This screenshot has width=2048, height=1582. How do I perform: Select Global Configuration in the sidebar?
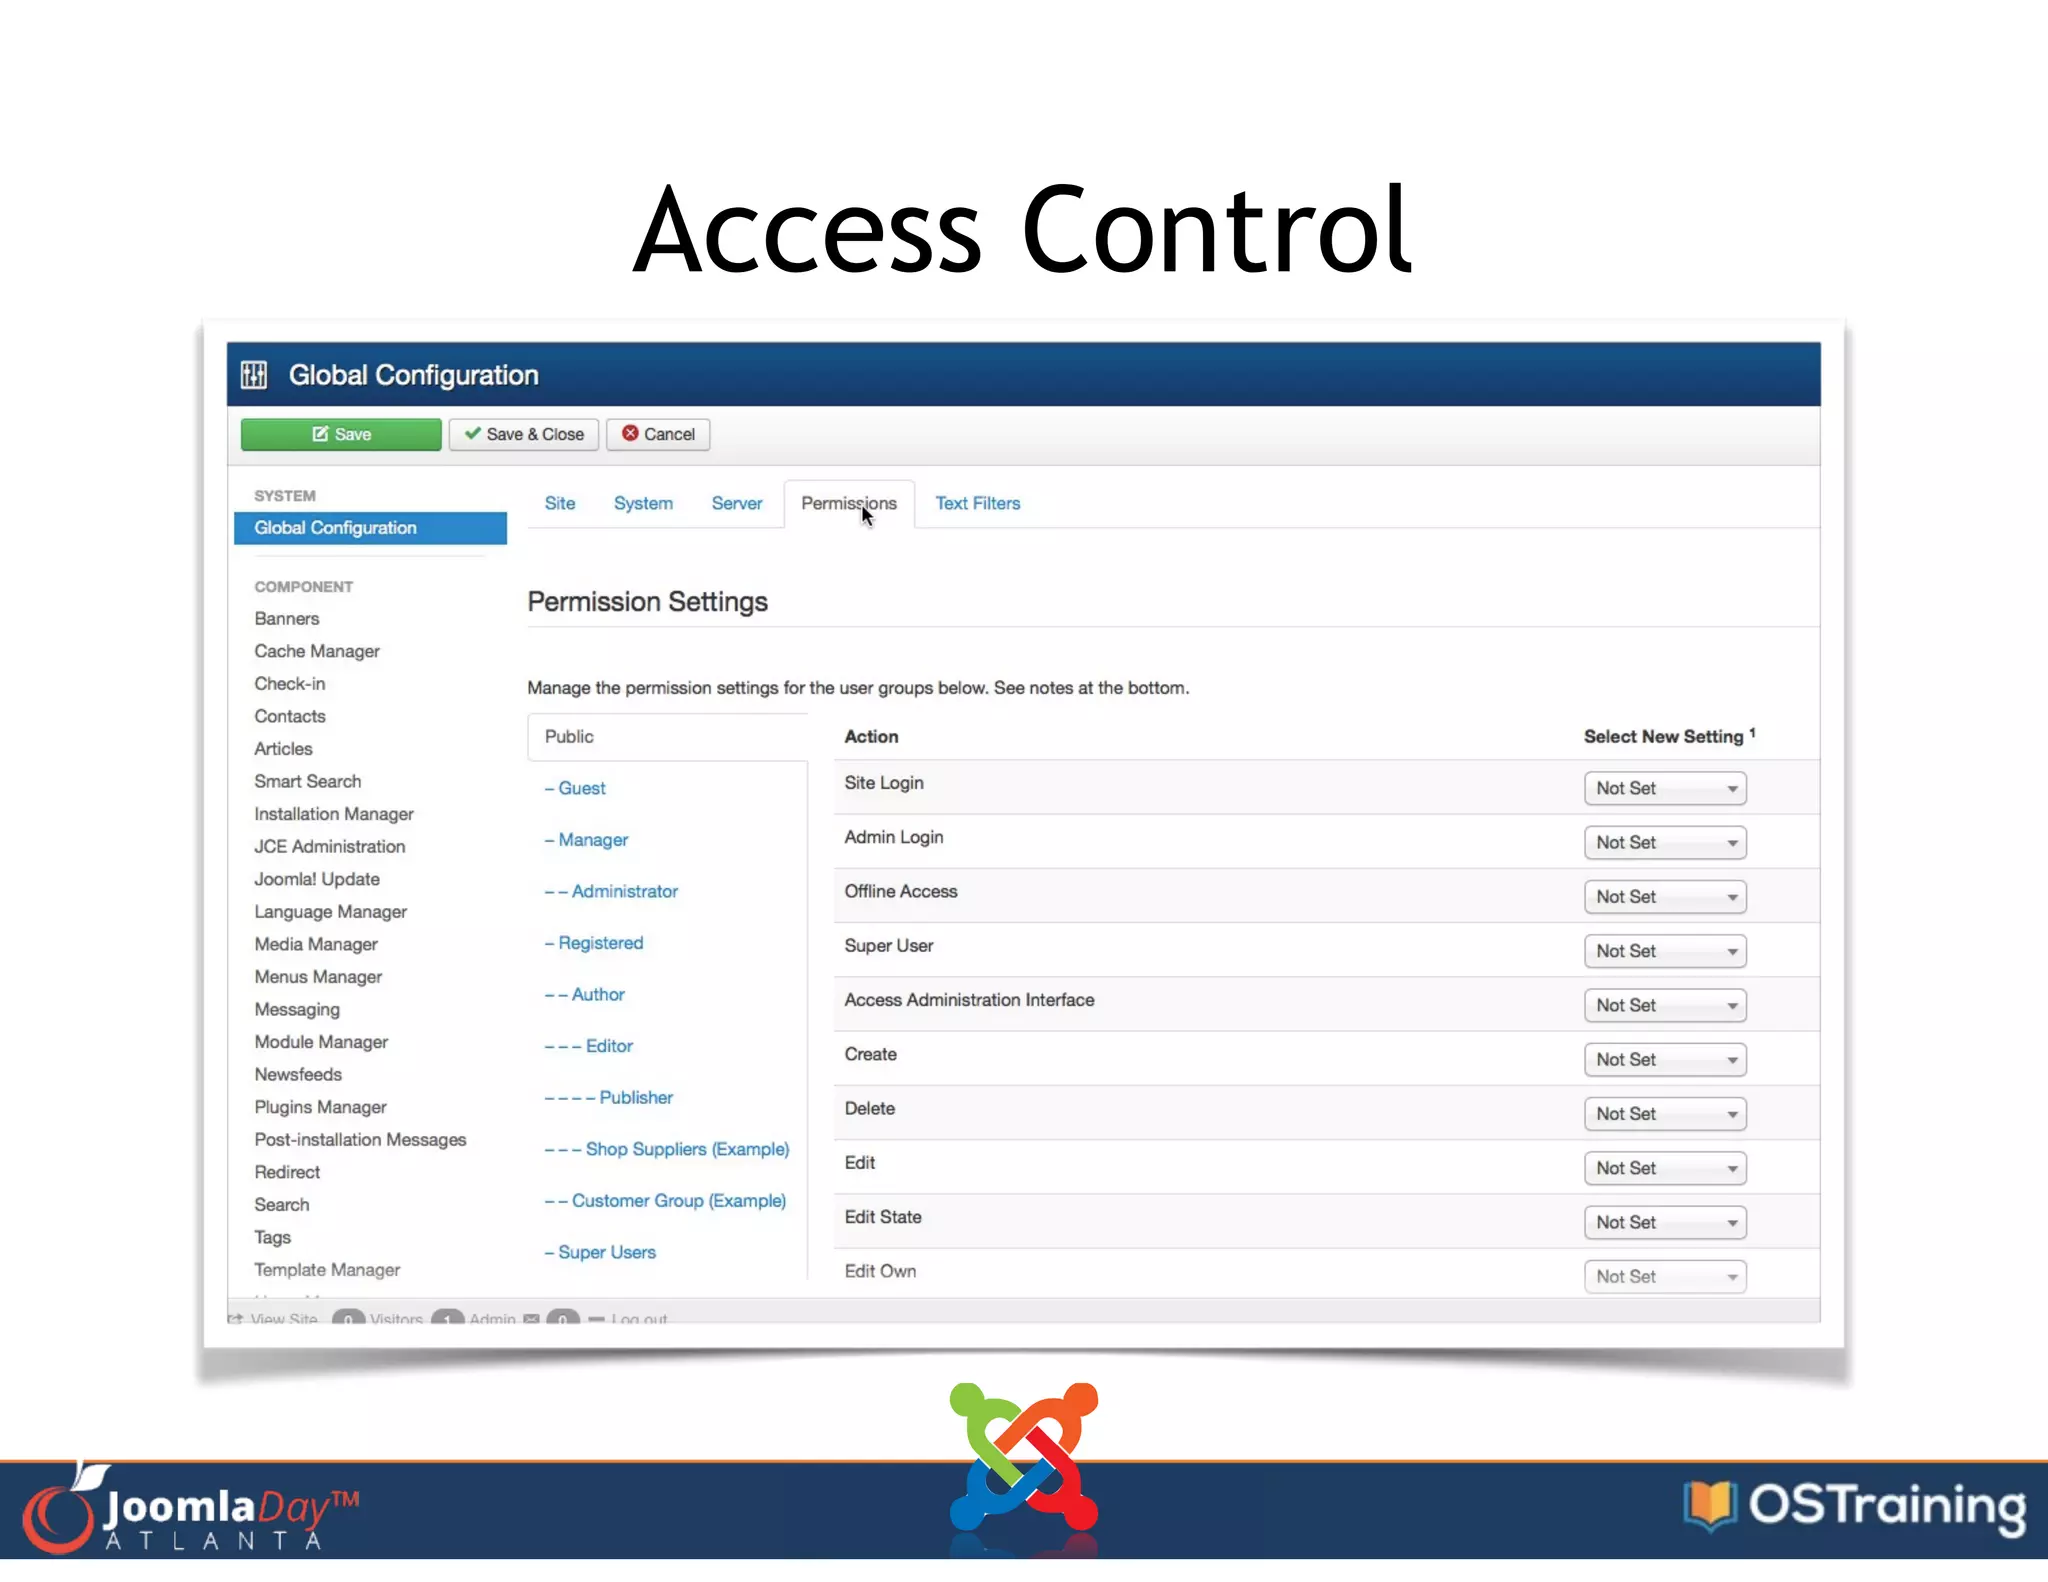(370, 528)
